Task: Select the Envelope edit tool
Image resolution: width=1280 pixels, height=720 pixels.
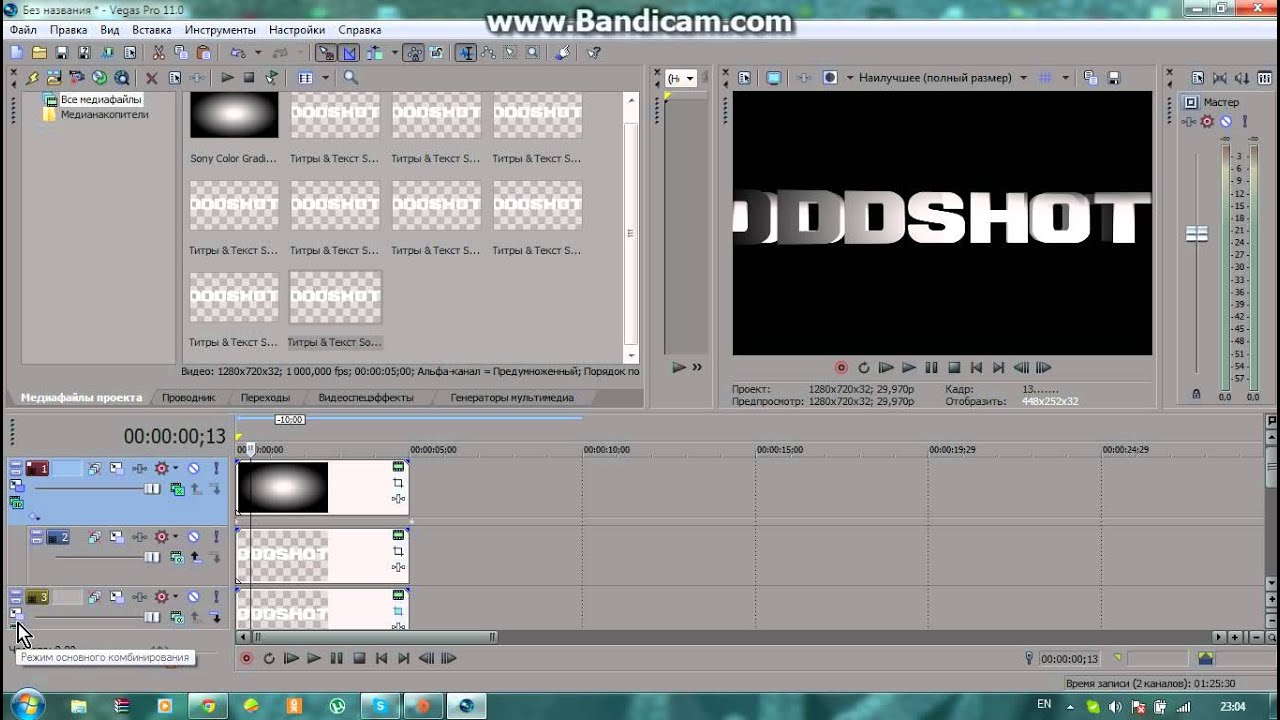Action: 488,53
